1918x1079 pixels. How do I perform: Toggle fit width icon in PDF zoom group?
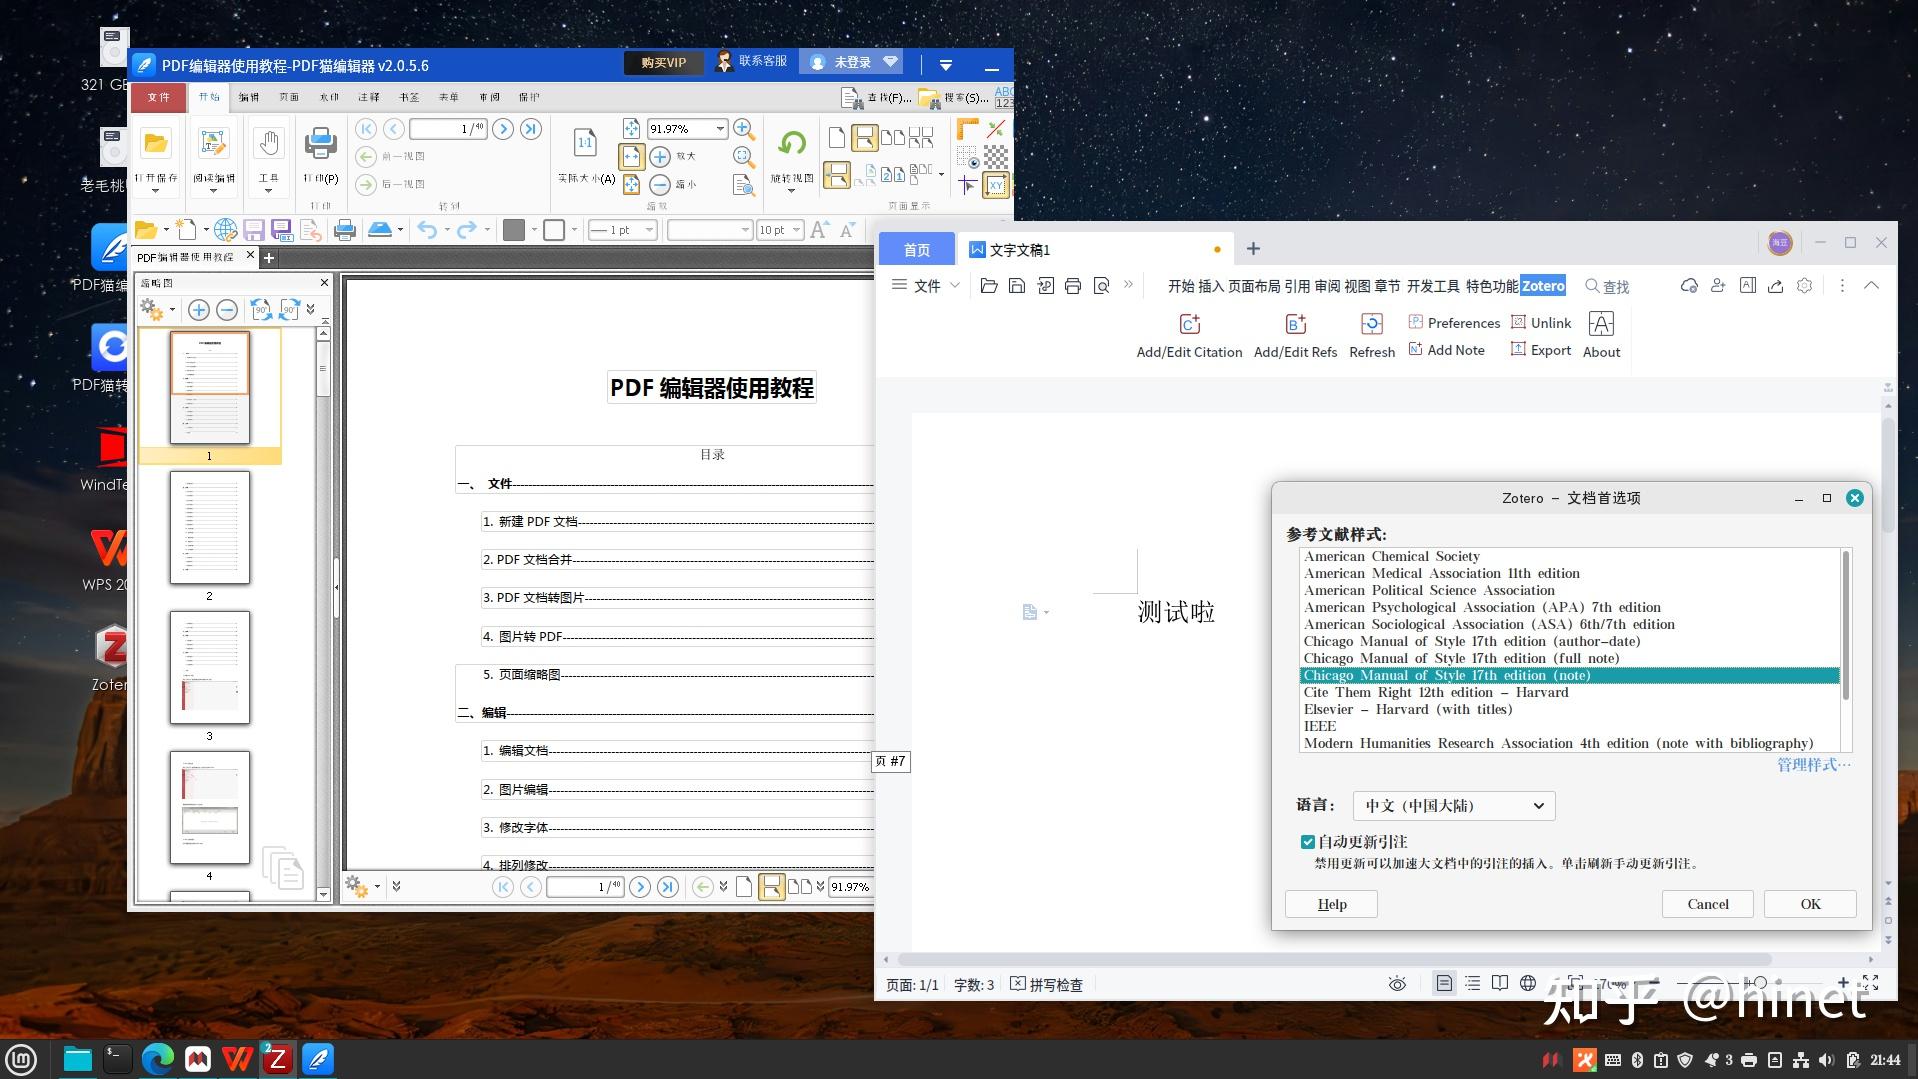click(x=631, y=157)
